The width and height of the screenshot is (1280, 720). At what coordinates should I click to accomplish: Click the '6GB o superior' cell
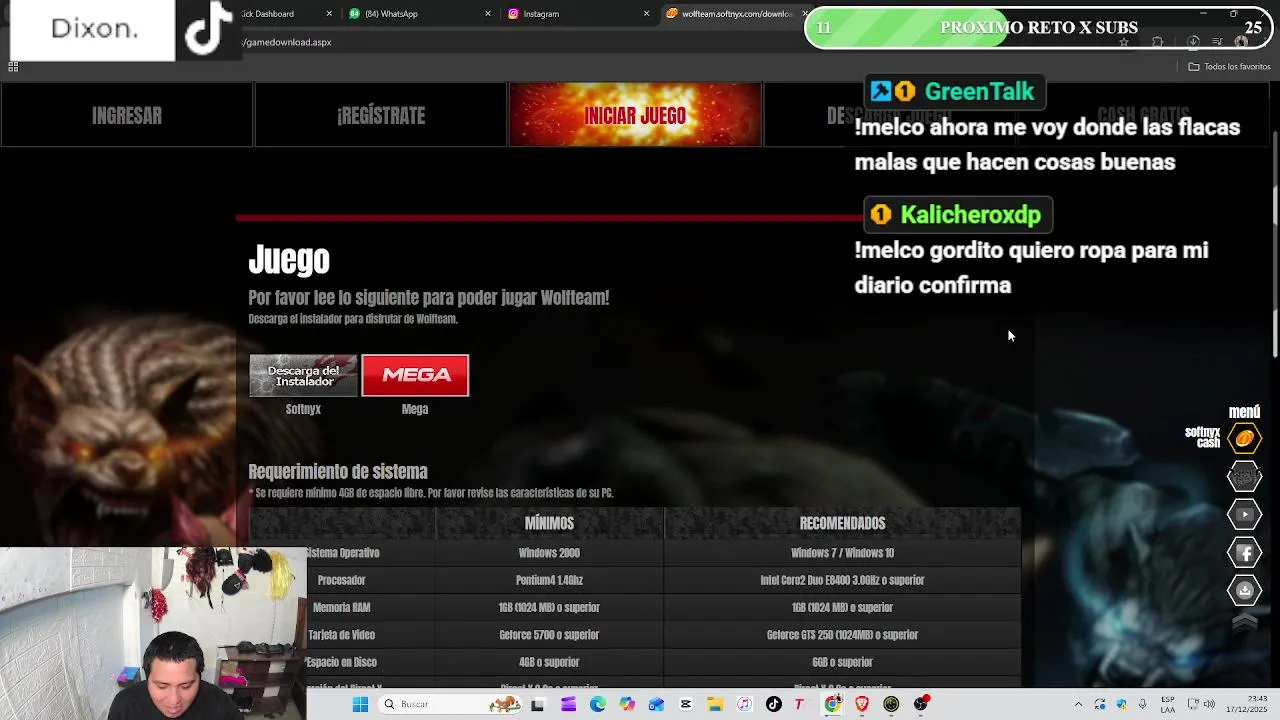842,662
